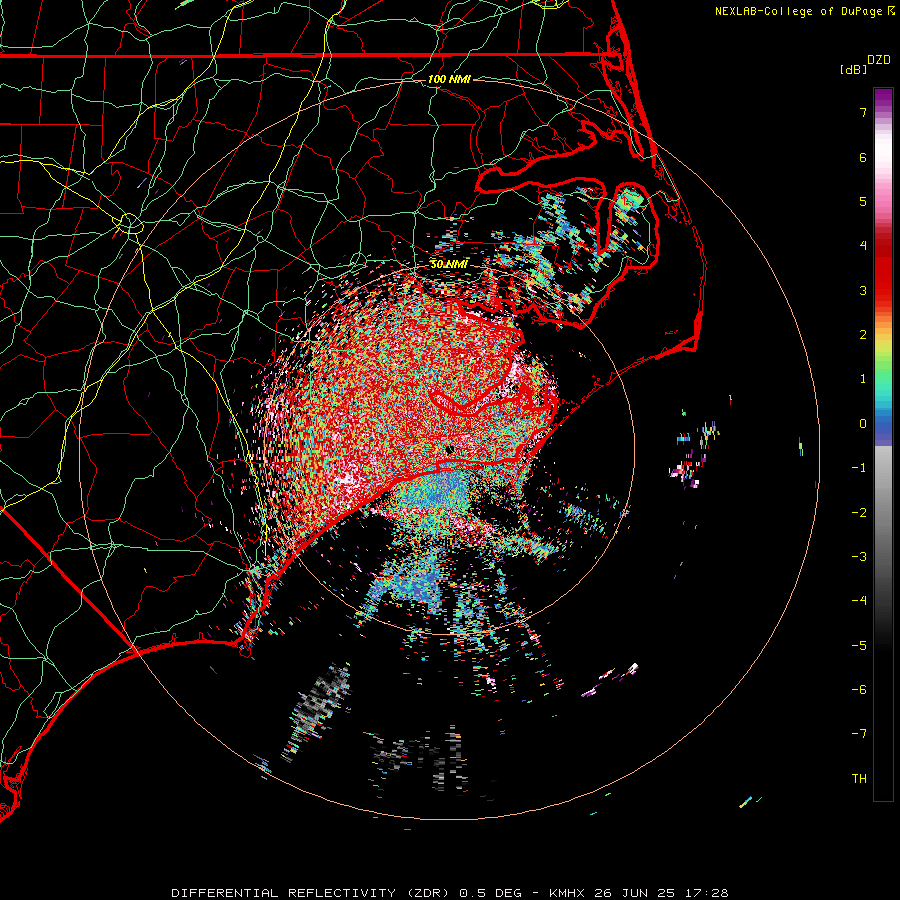This screenshot has height=900, width=900.
Task: Click the "TH" label on the color scale
Action: (x=859, y=779)
